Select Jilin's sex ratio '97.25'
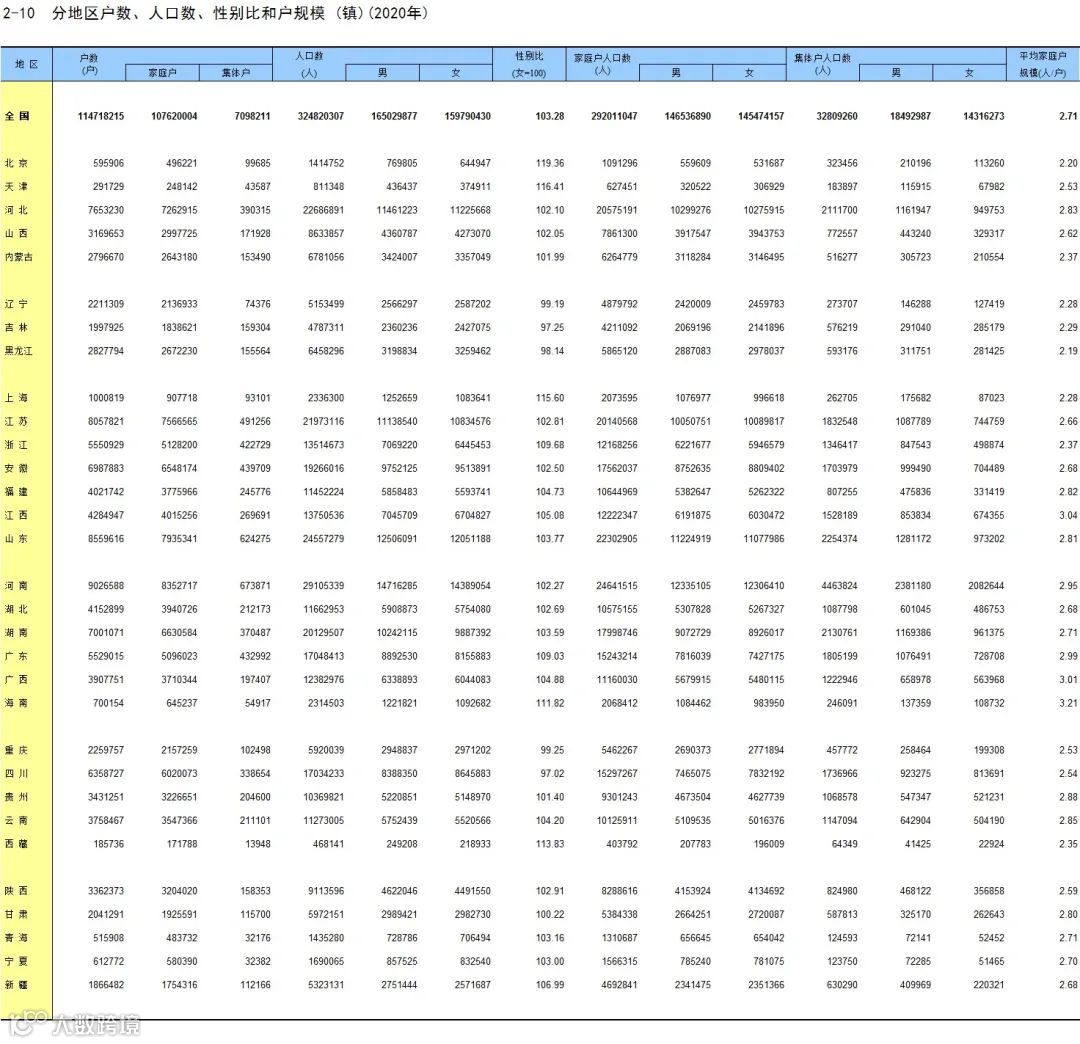This screenshot has height=1044, width=1080. coord(552,327)
